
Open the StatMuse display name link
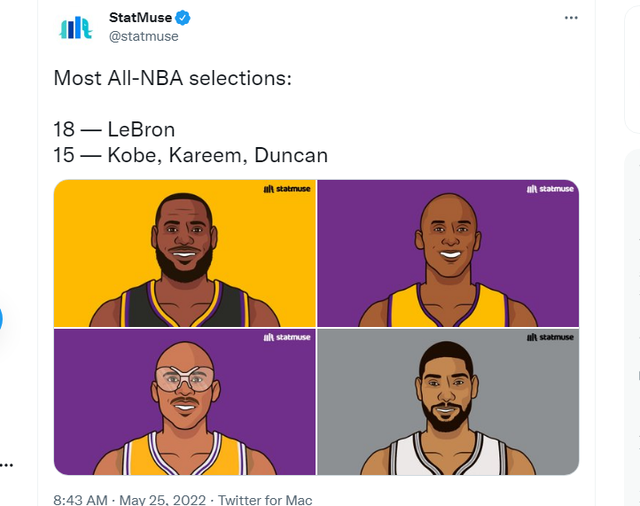139,18
